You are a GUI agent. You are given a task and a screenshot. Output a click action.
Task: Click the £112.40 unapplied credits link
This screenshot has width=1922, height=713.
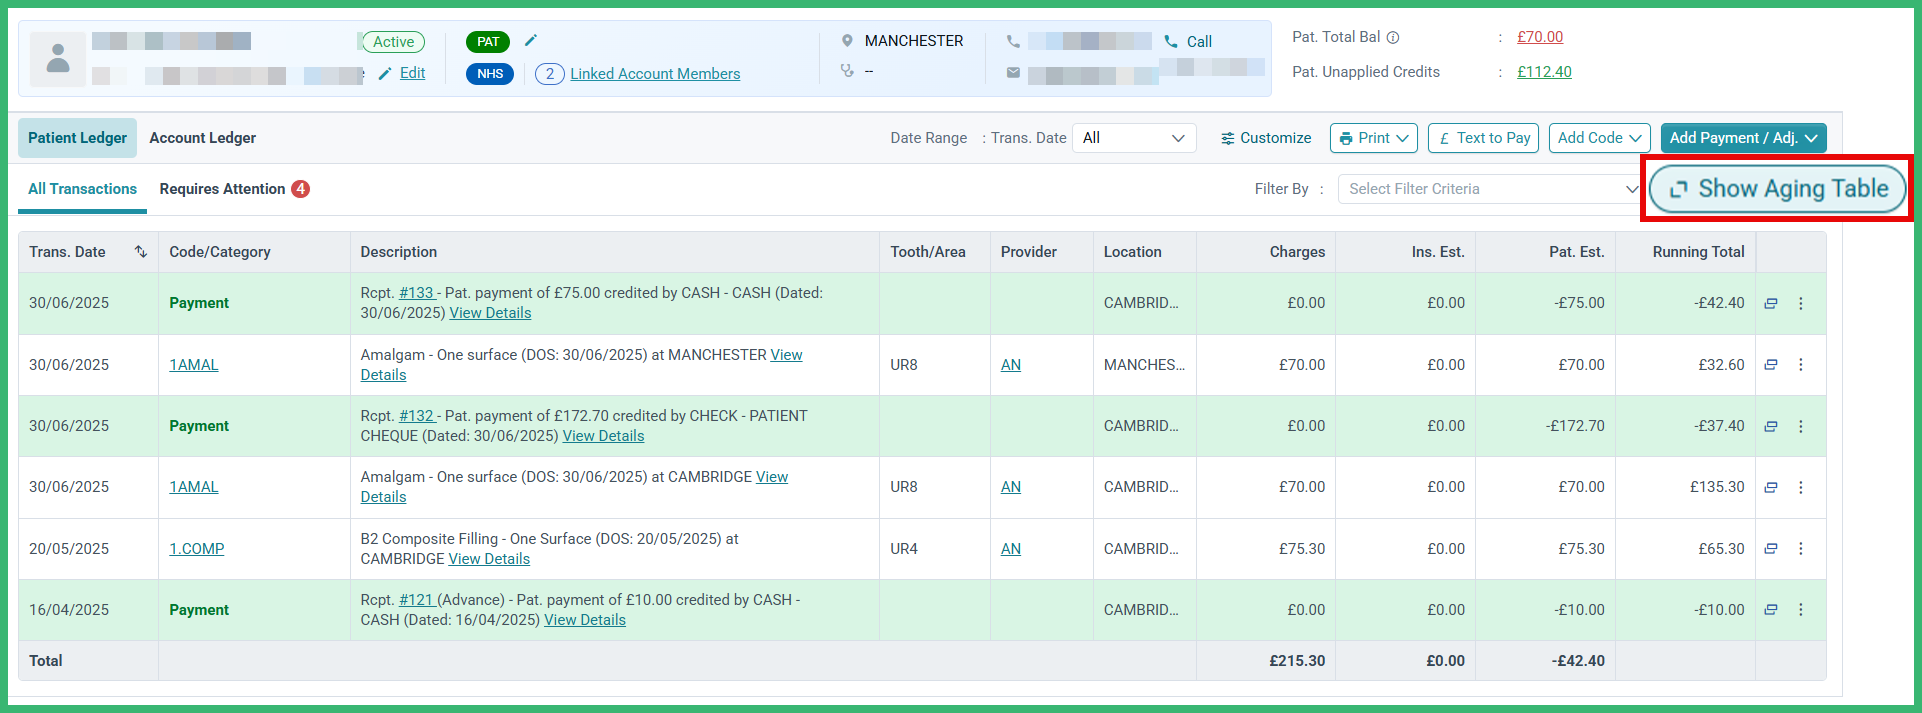[x=1544, y=72]
